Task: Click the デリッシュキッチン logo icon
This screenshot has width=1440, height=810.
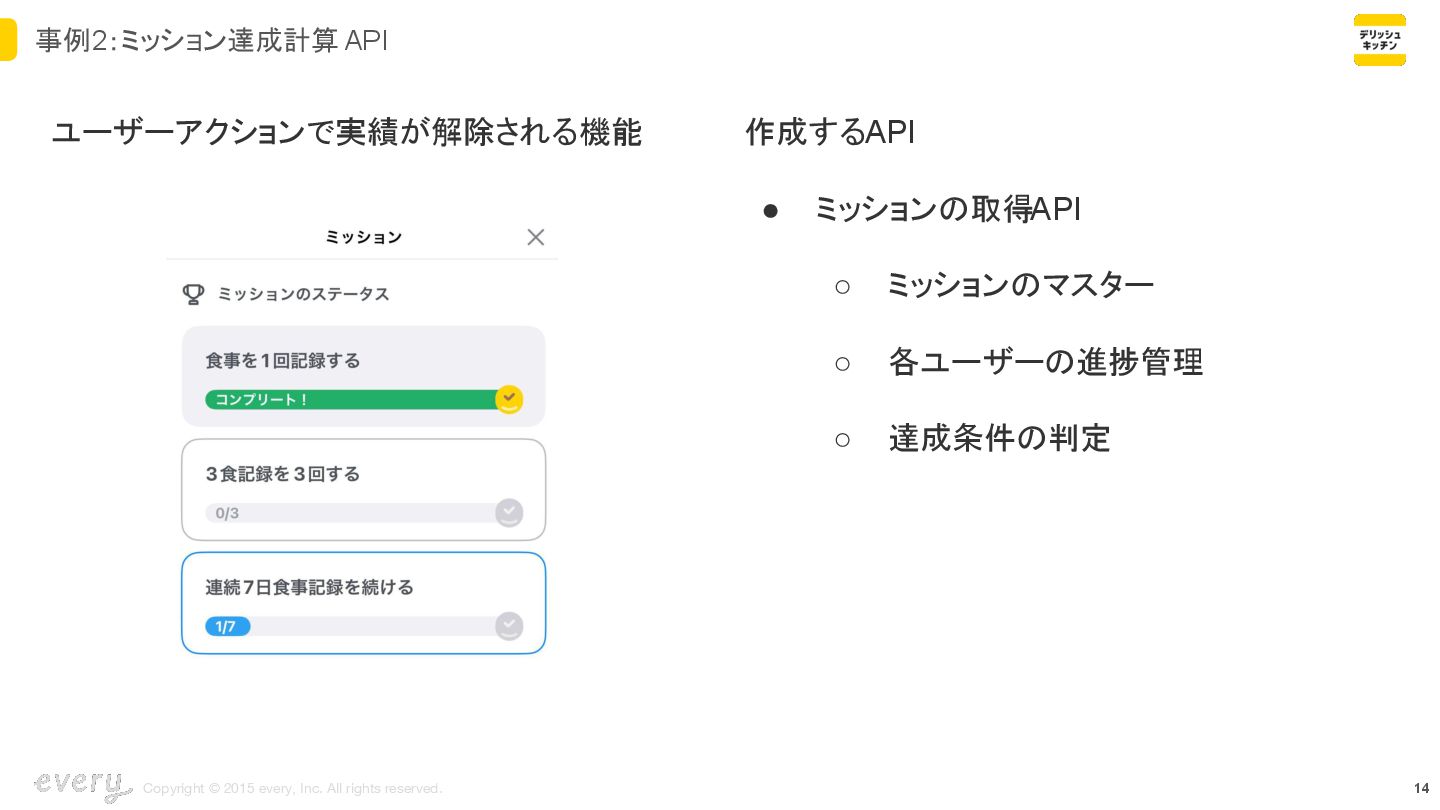Action: point(1380,40)
